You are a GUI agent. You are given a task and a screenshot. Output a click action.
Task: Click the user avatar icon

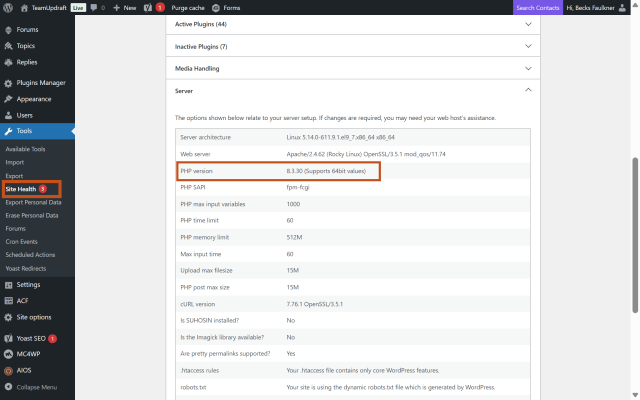(x=622, y=8)
